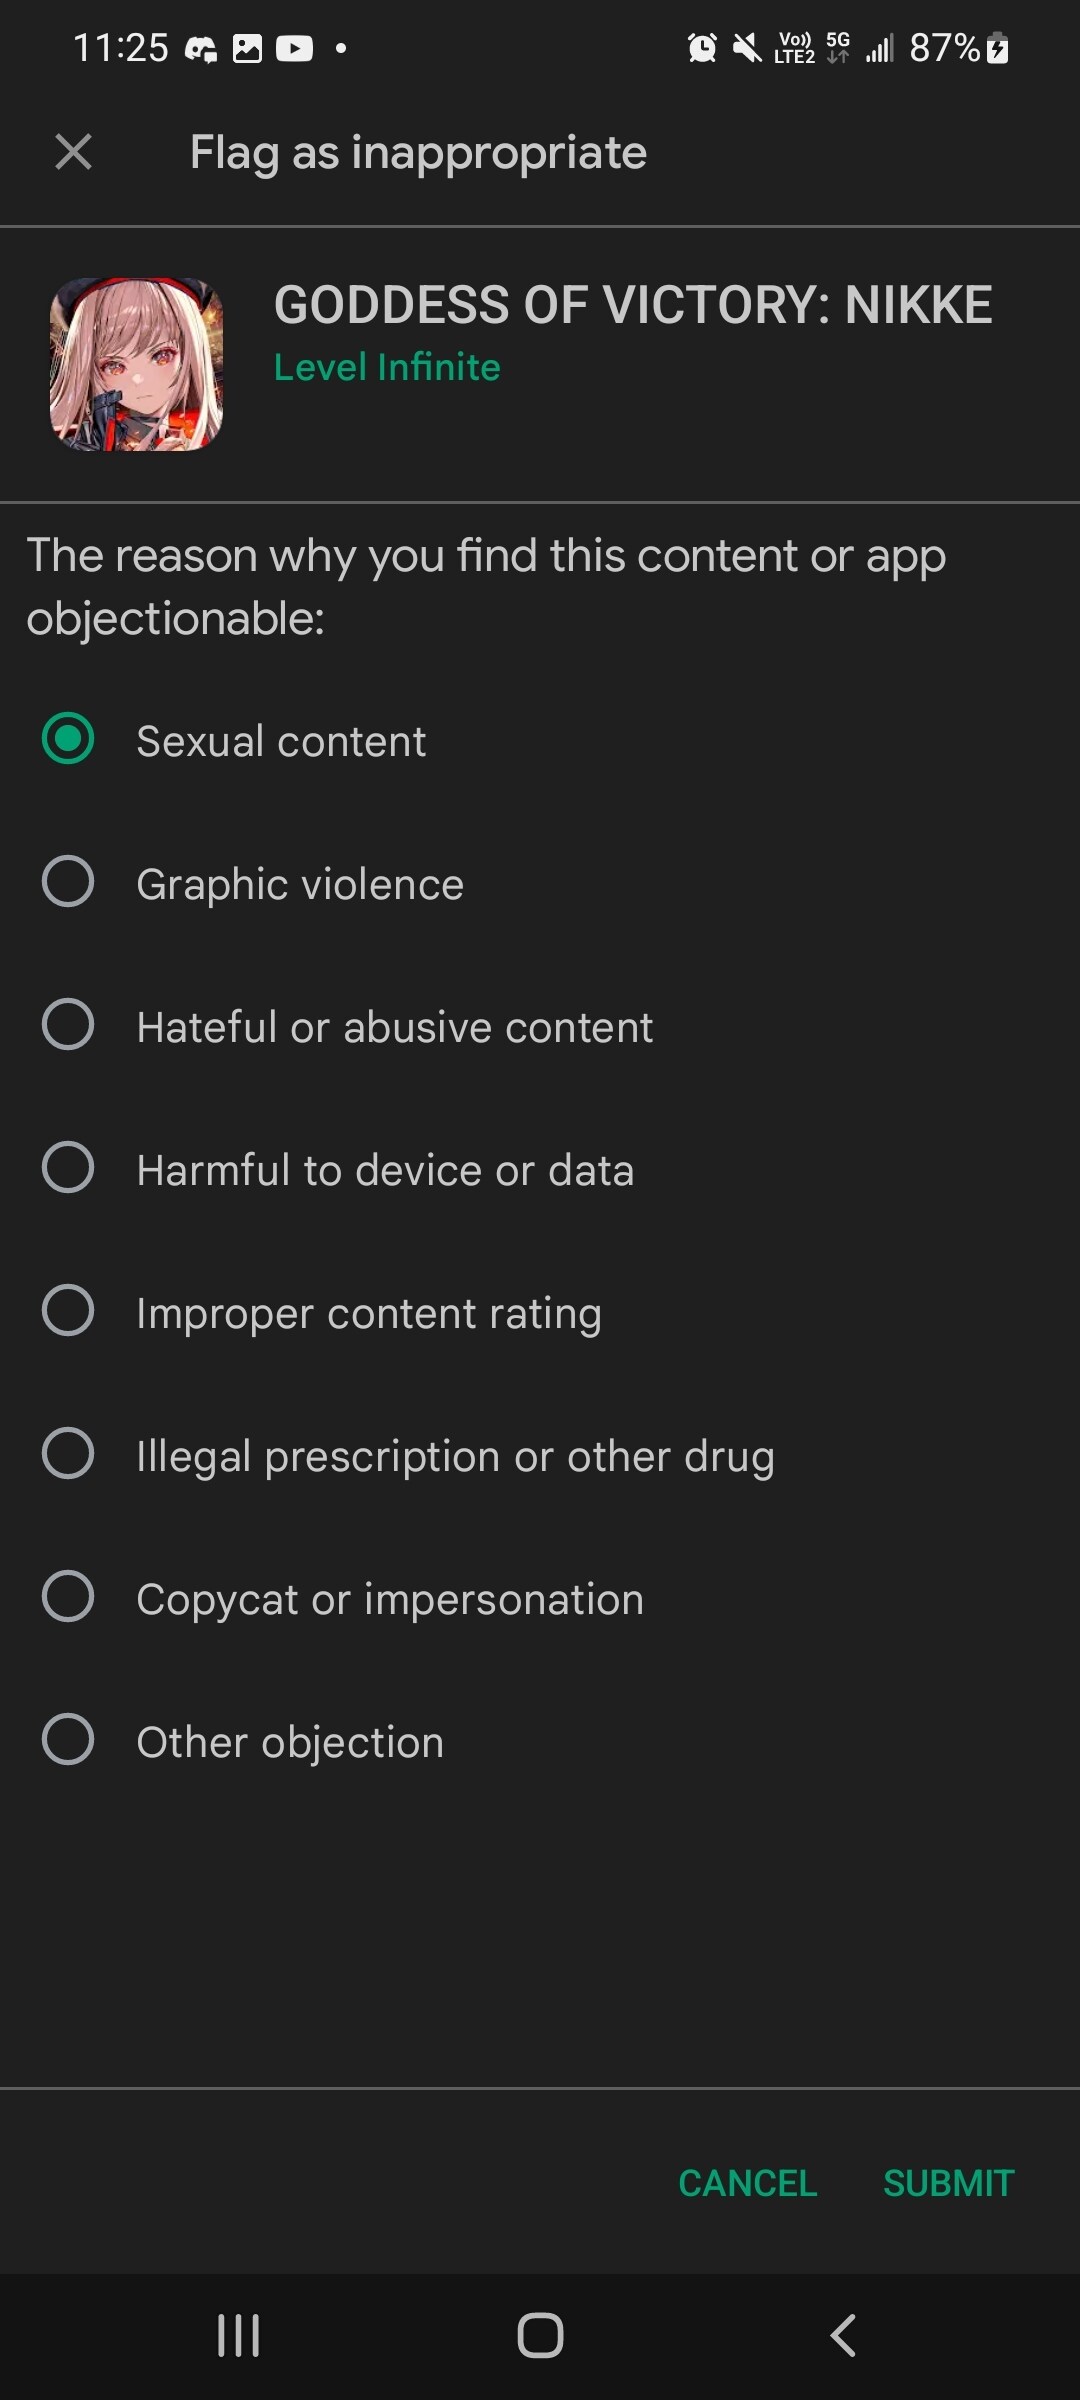Close the Flag as inappropriate dialog
Viewport: 1080px width, 2400px height.
click(x=74, y=153)
